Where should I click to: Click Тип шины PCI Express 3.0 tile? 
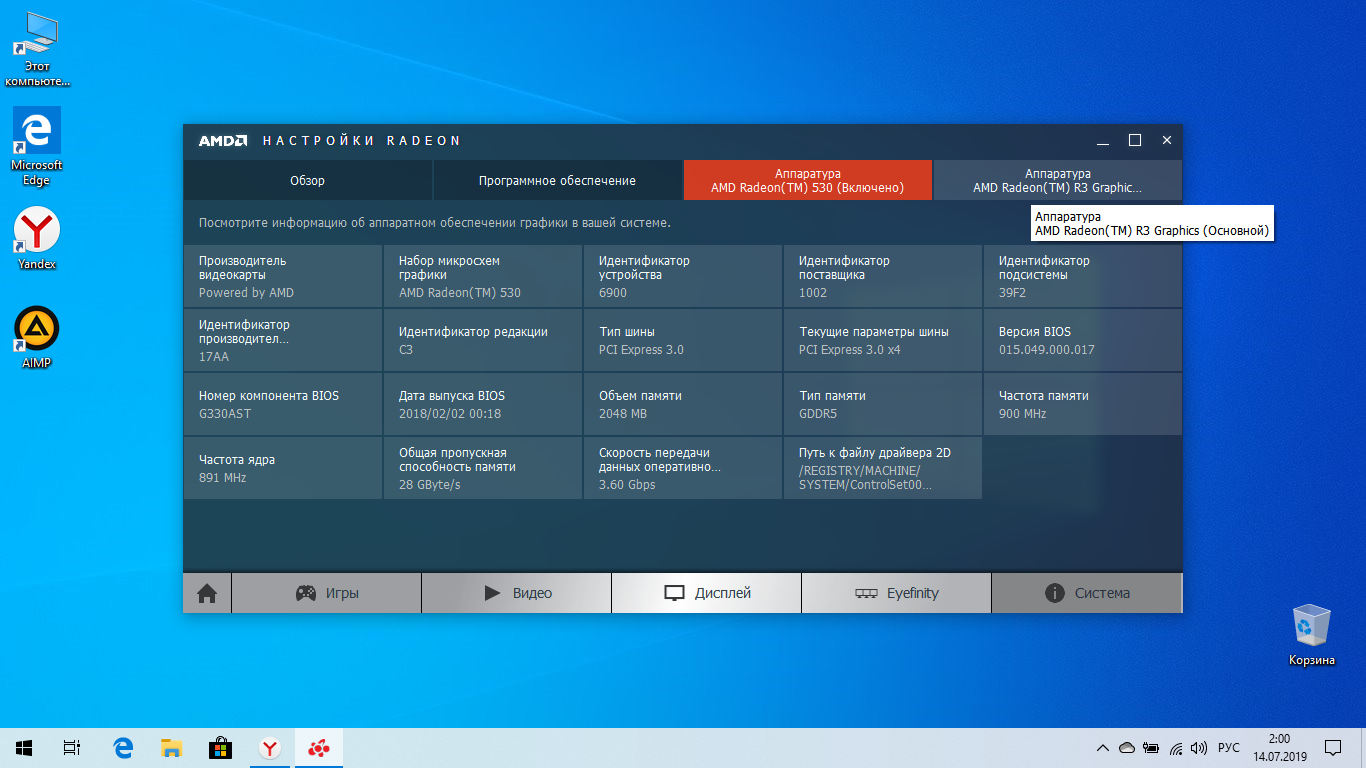point(683,340)
